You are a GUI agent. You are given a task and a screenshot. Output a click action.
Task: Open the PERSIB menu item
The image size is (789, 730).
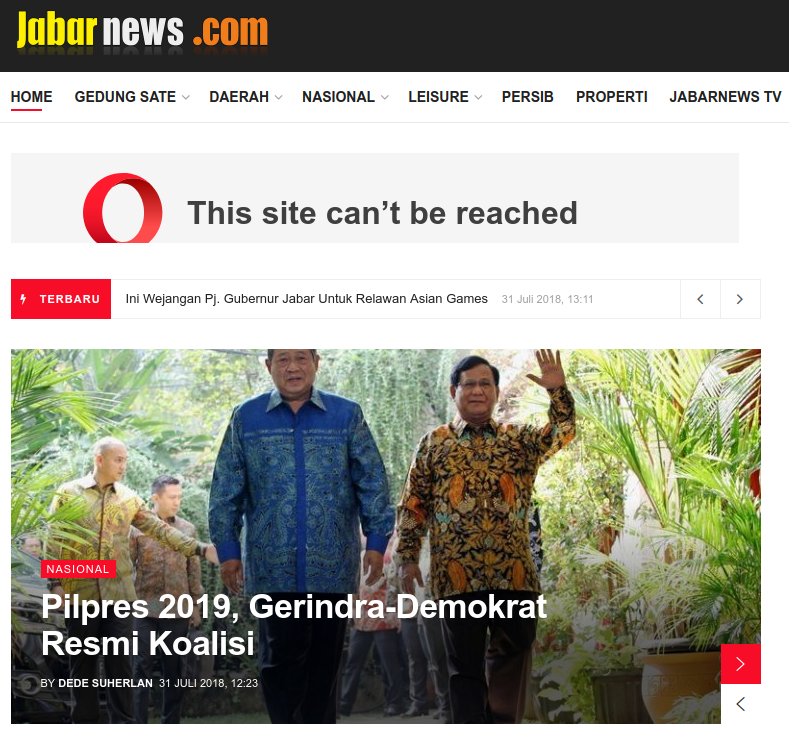pos(527,97)
